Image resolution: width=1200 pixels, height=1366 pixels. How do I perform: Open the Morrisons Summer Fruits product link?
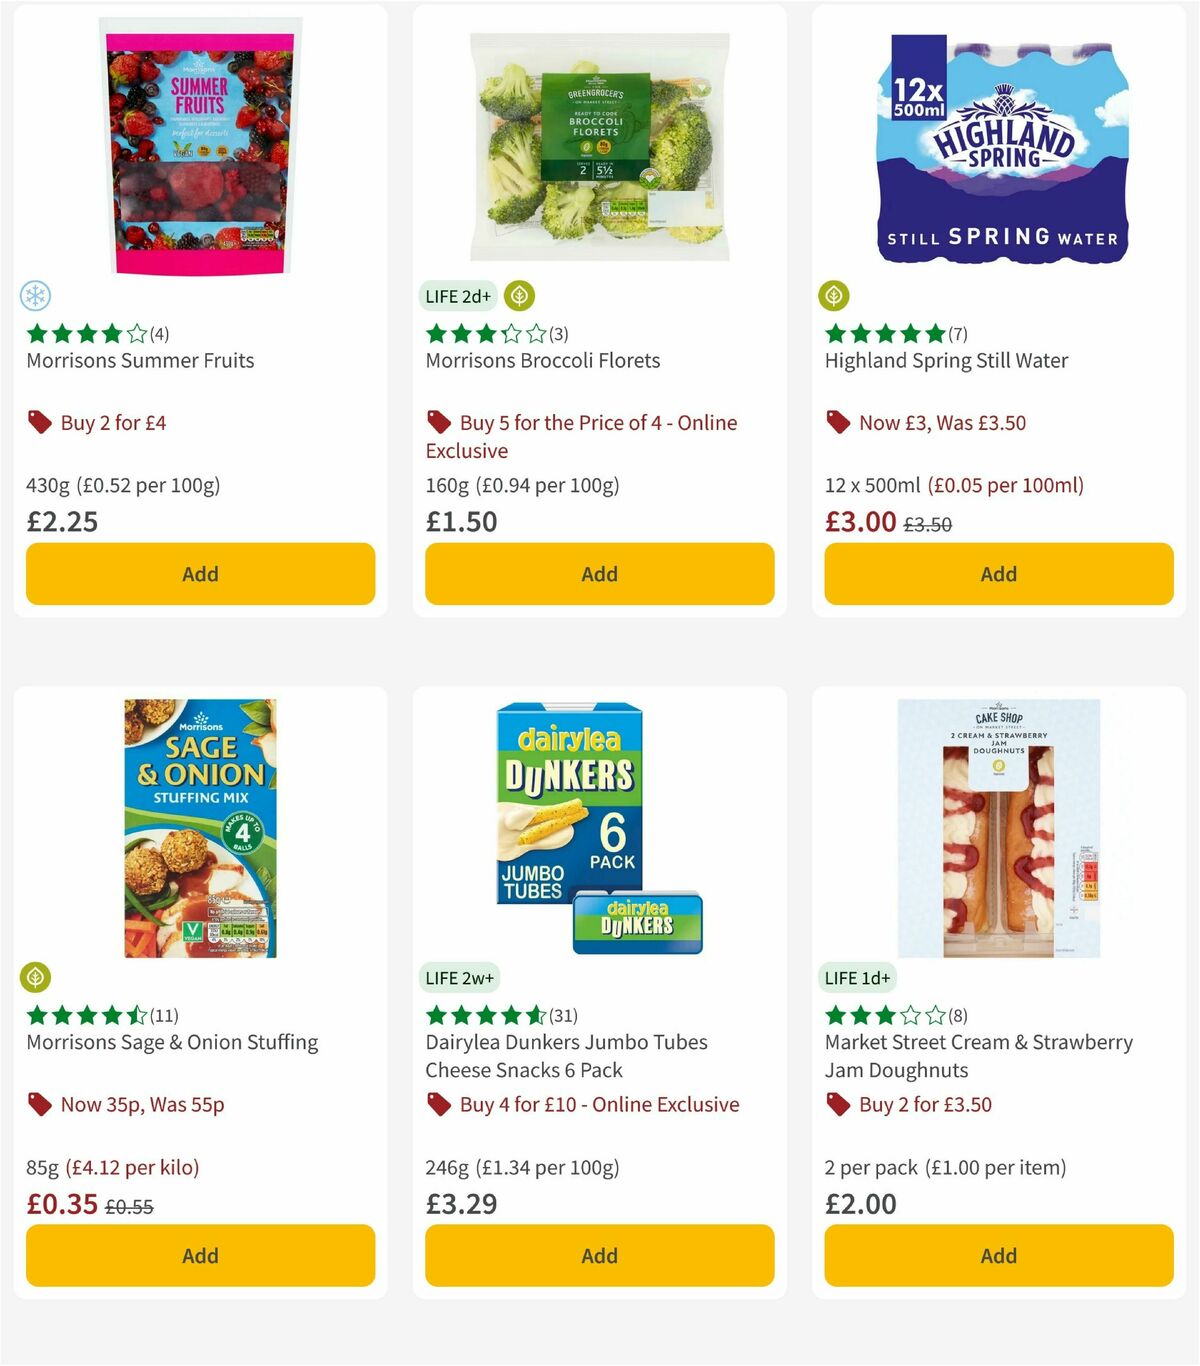point(140,360)
